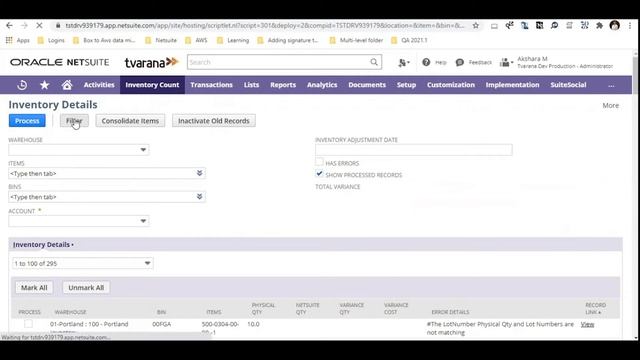This screenshot has height=360, width=640.
Task: Stop page loading with the X icon
Action: point(39,25)
